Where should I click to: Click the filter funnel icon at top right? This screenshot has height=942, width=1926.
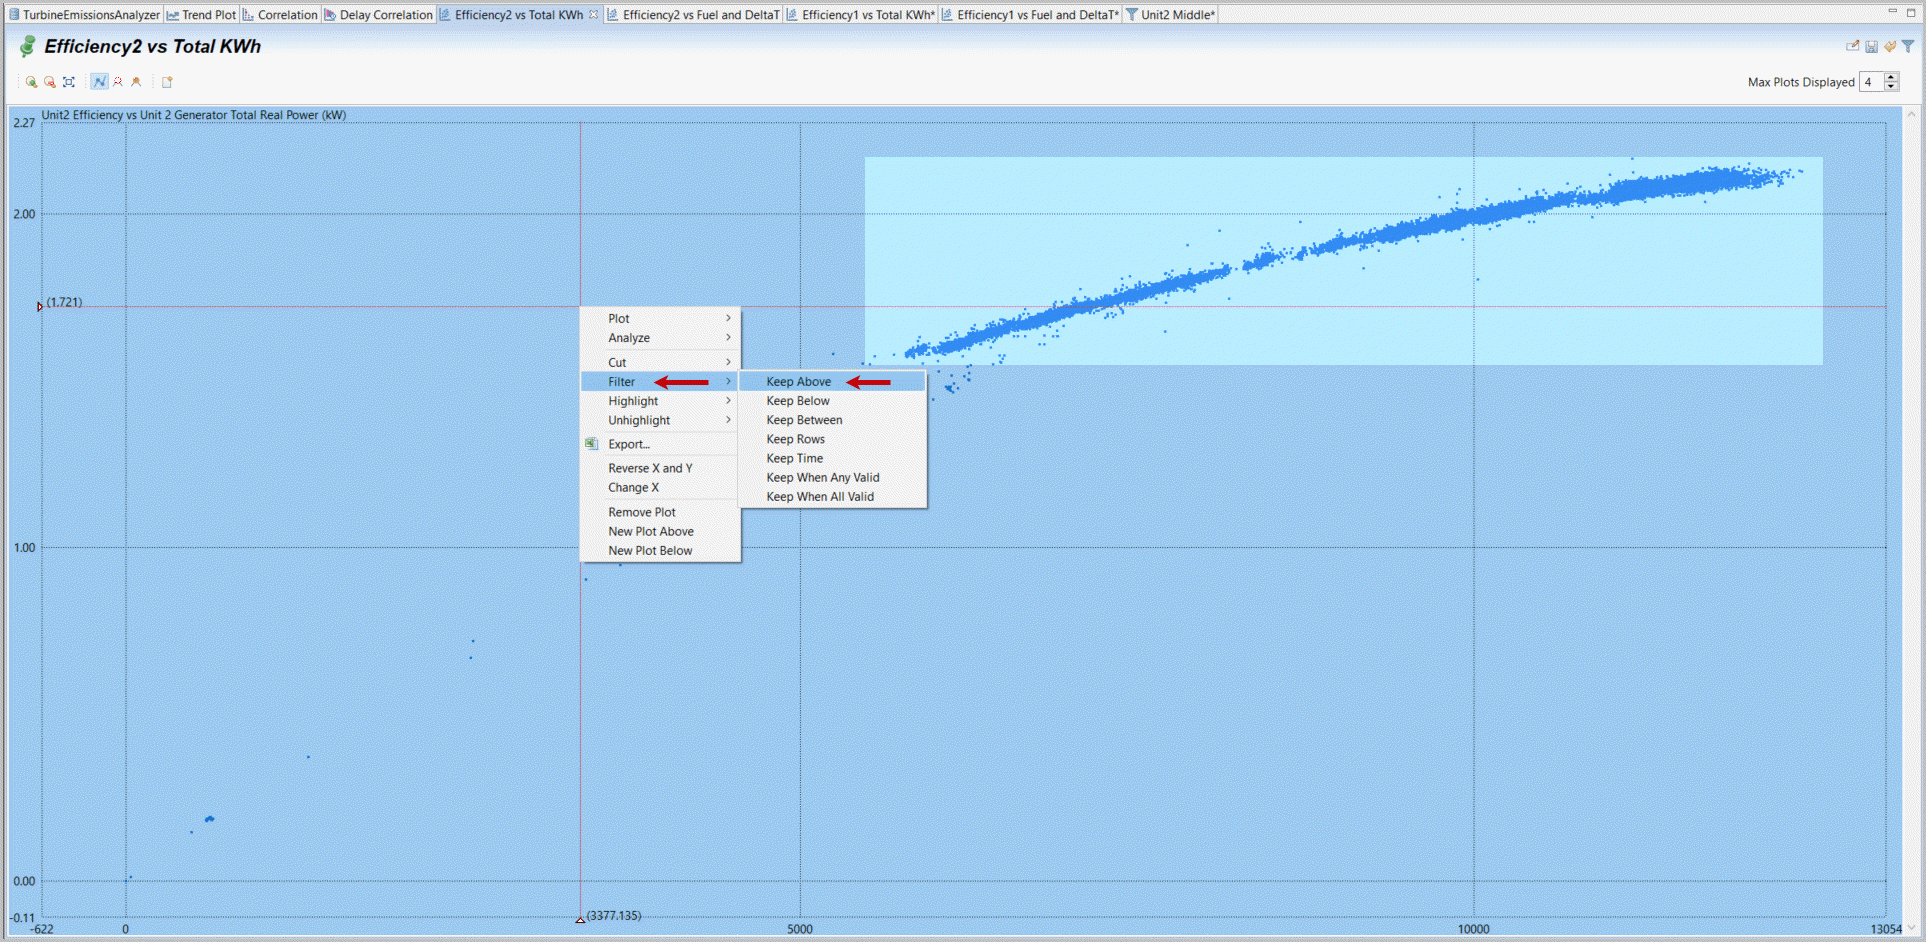(1908, 46)
